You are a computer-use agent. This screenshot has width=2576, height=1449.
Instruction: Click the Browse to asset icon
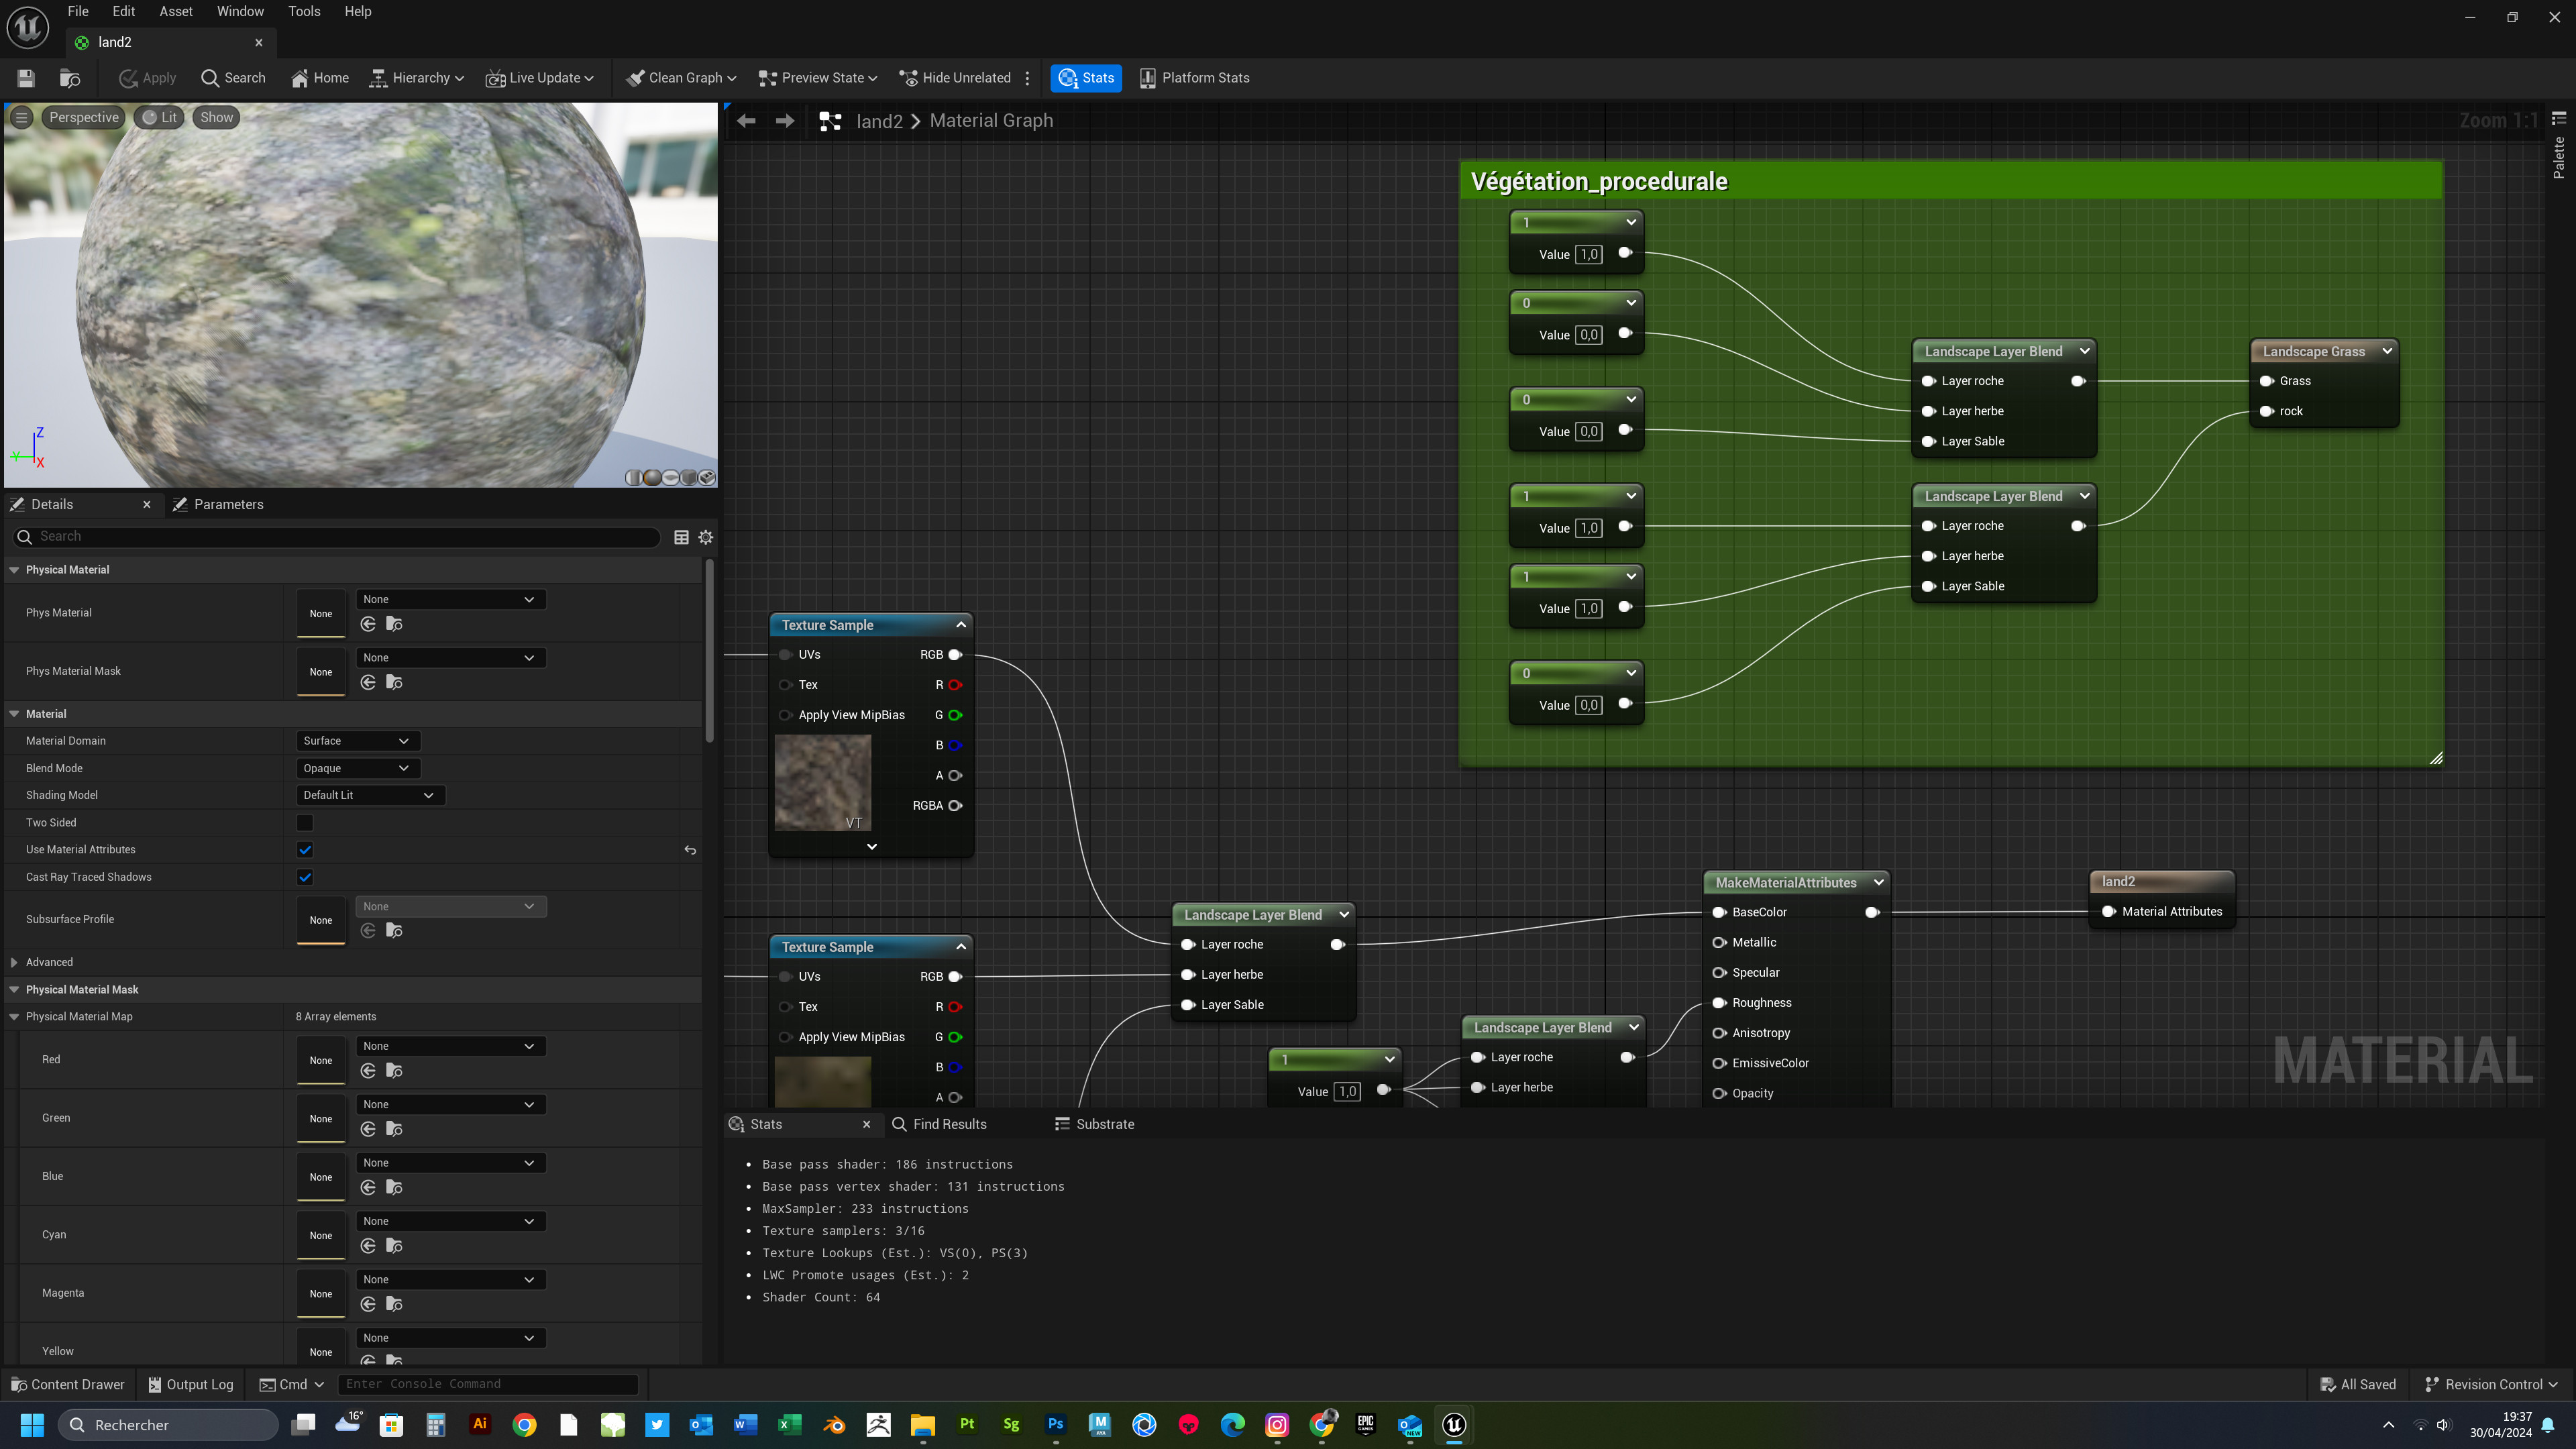70,78
